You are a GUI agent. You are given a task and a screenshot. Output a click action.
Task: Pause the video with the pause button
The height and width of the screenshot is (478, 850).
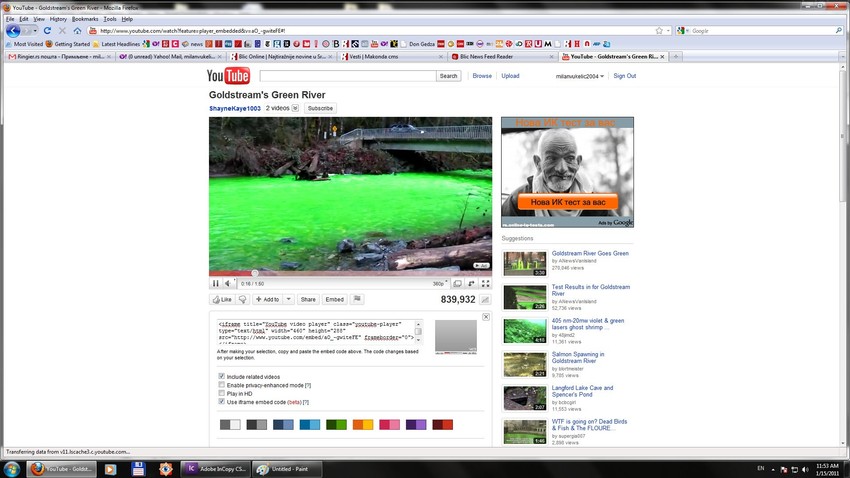215,284
